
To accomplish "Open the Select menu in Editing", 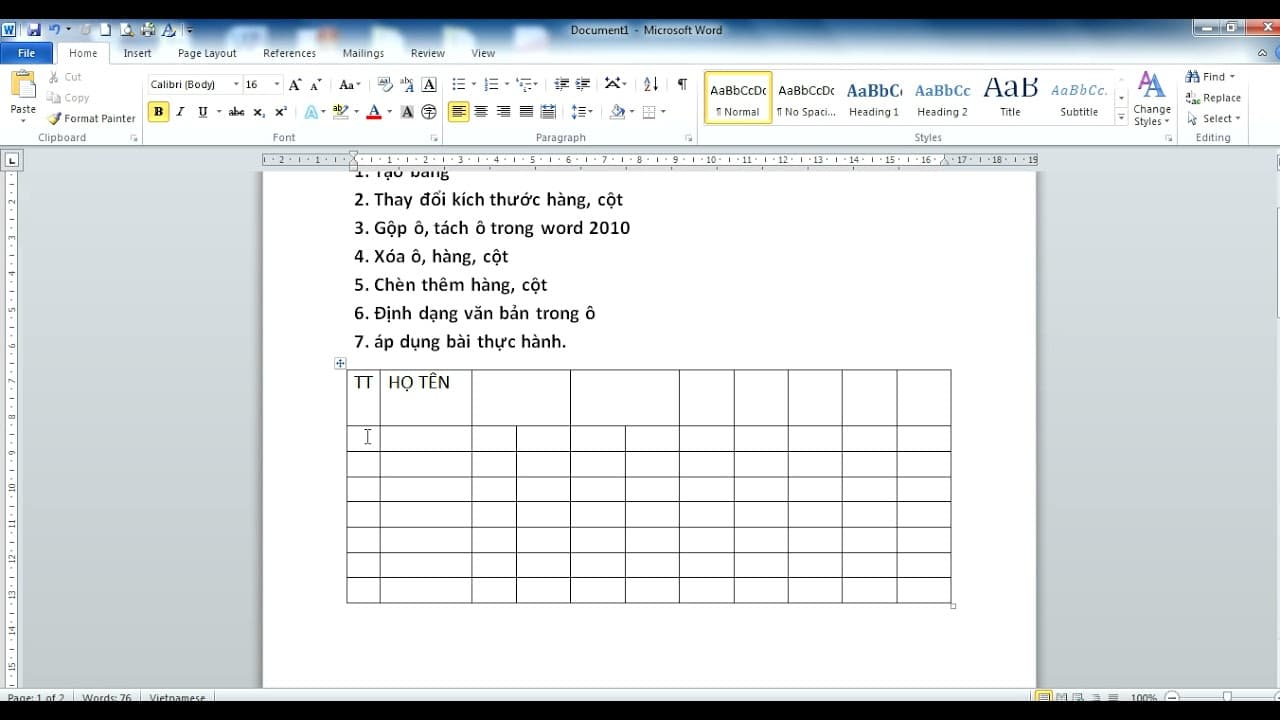I will pyautogui.click(x=1213, y=119).
